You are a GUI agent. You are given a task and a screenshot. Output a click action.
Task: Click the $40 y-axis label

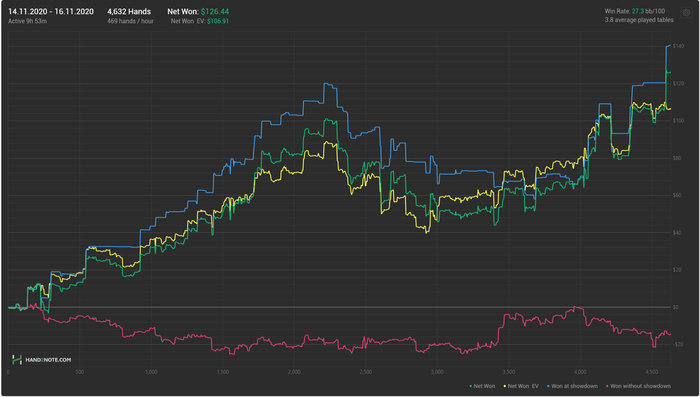tap(677, 233)
